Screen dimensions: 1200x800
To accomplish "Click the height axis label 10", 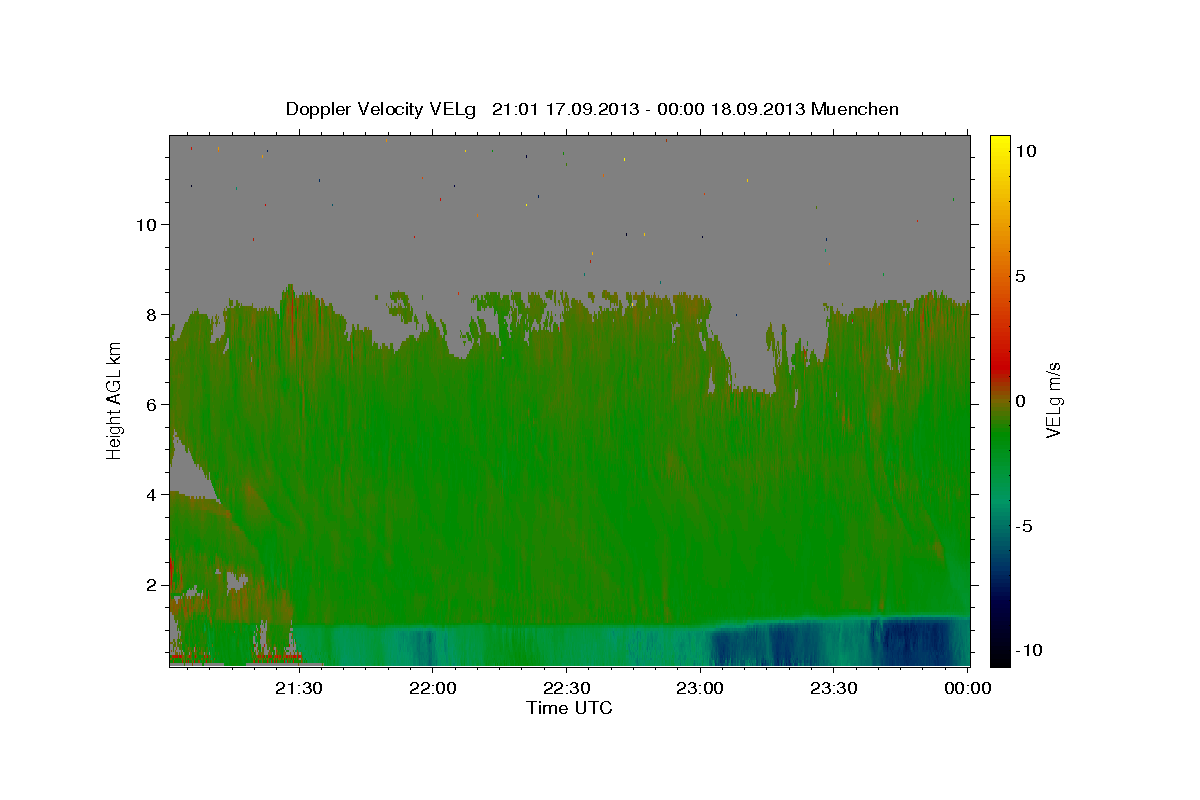I will 147,224.
